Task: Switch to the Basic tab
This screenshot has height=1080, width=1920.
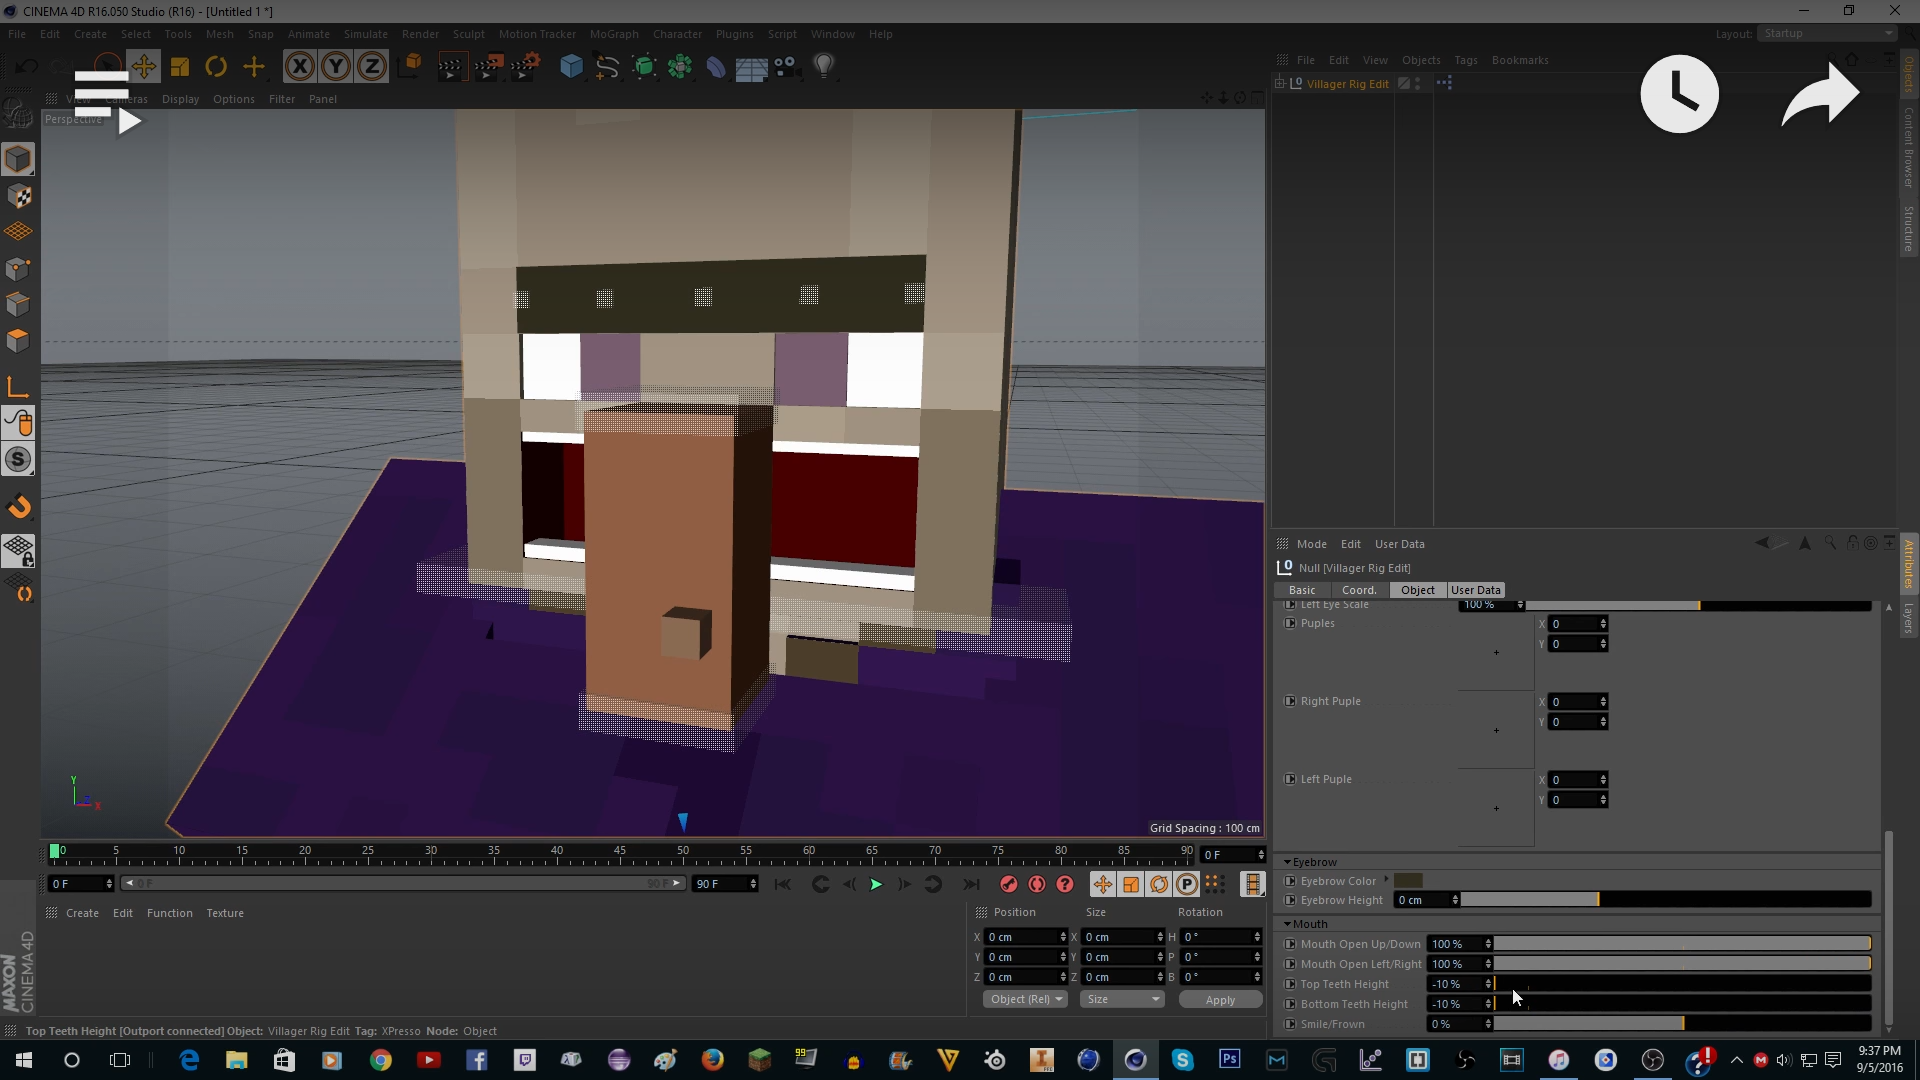Action: tap(1302, 590)
